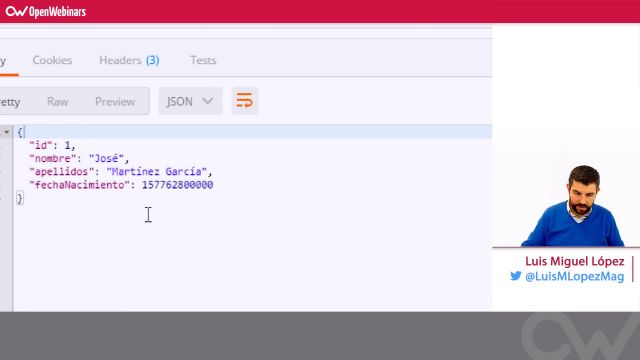640x360 pixels.
Task: Click the "apellidos" key in JSON
Action: click(x=62, y=172)
